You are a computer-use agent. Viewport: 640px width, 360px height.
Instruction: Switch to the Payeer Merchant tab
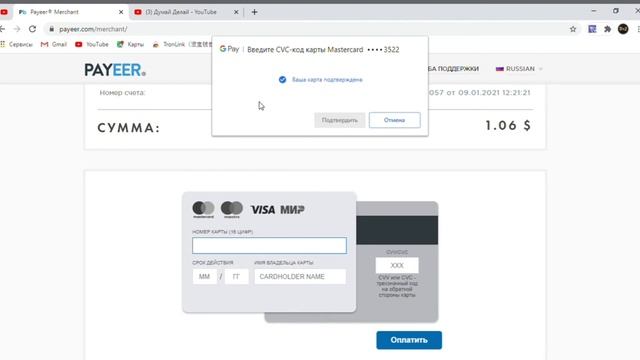[x=69, y=12]
